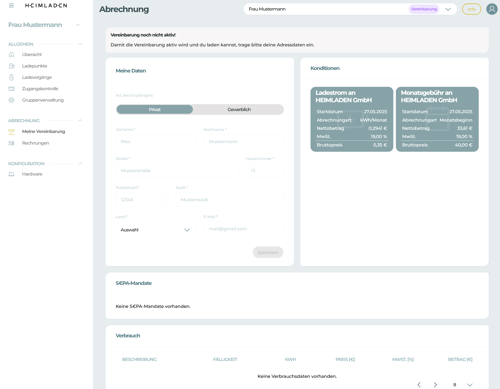The image size is (500, 389).
Task: Click the Speichern button
Action: click(268, 252)
